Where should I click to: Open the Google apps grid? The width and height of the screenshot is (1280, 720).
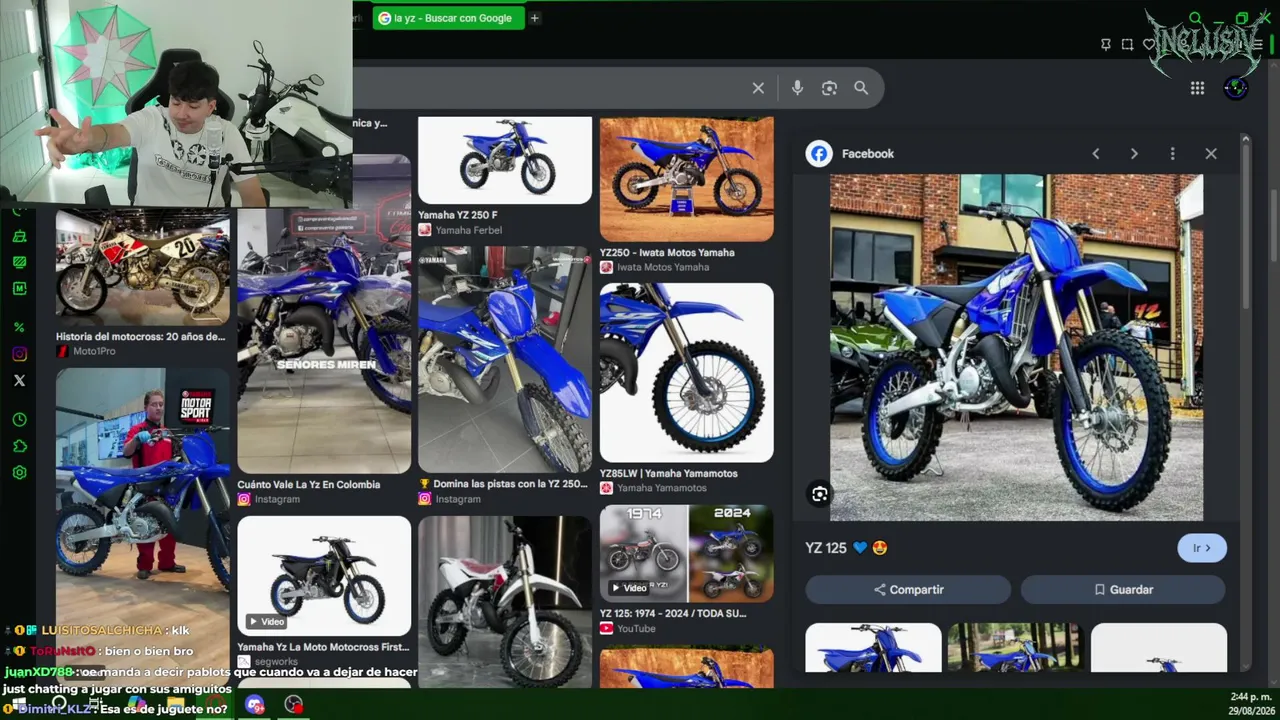(1197, 88)
